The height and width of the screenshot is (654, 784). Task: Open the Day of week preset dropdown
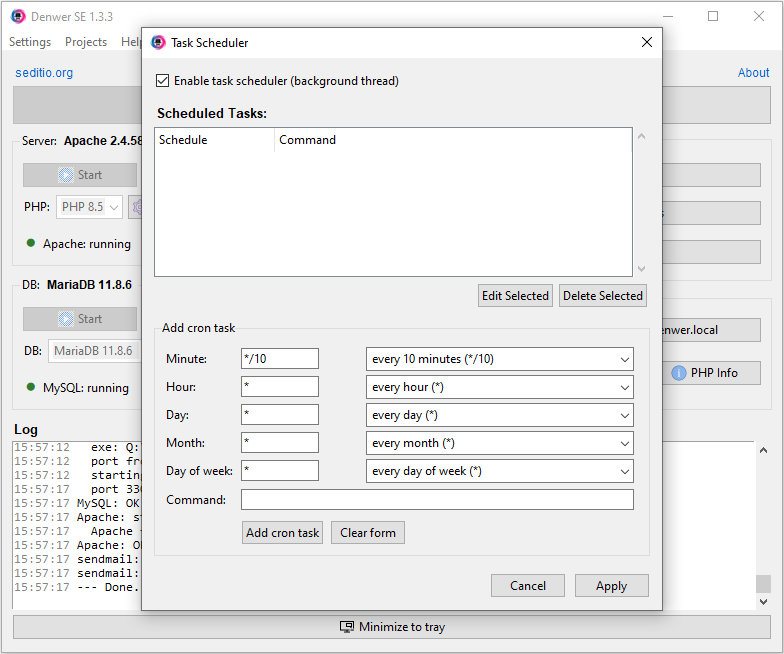[500, 471]
